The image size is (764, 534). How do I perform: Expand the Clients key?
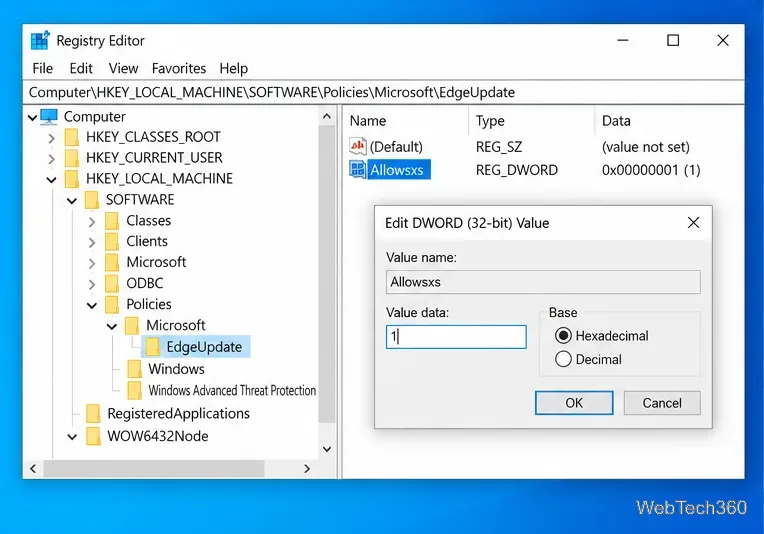tap(92, 243)
